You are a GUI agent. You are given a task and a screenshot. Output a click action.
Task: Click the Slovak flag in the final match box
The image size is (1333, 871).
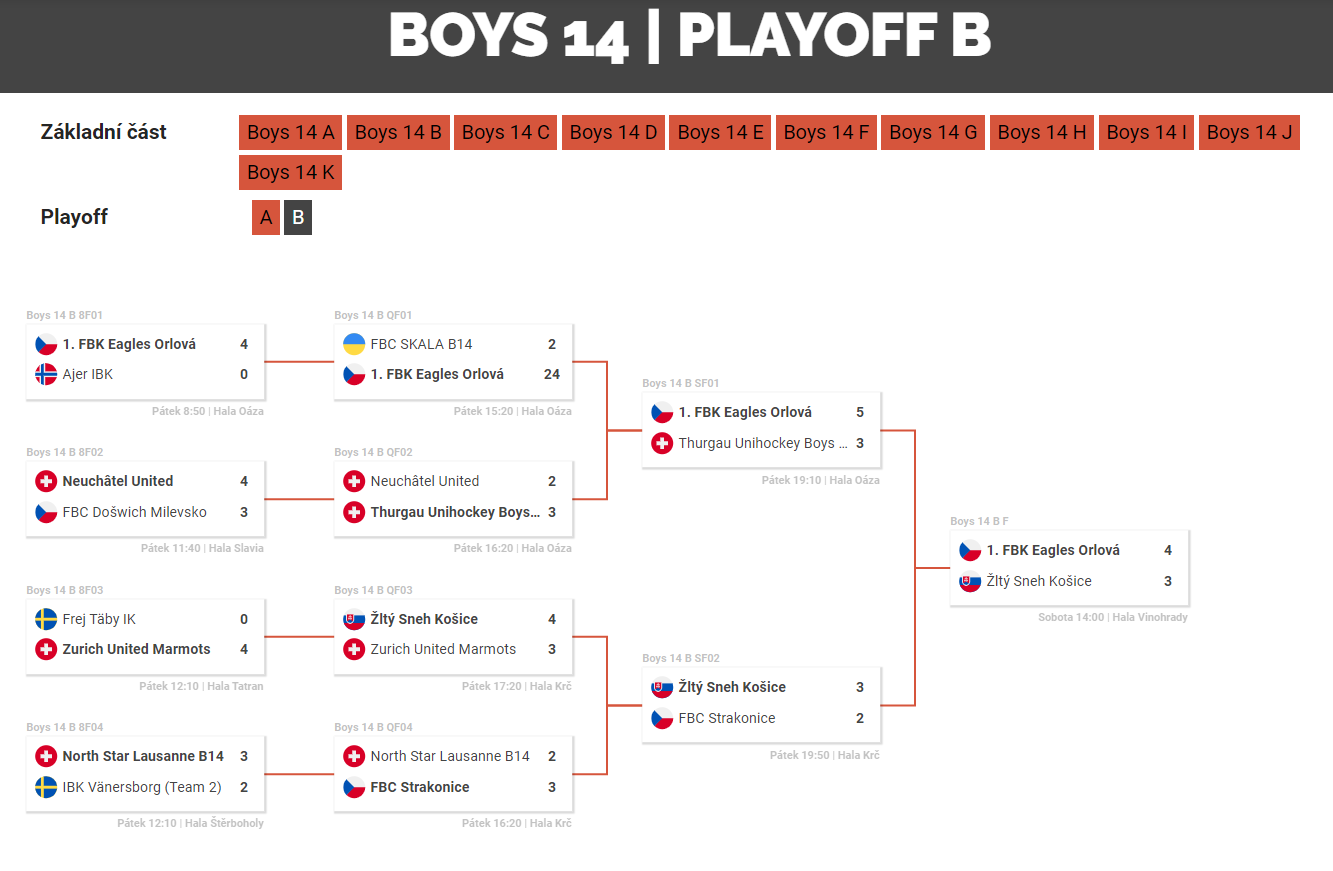coord(970,581)
